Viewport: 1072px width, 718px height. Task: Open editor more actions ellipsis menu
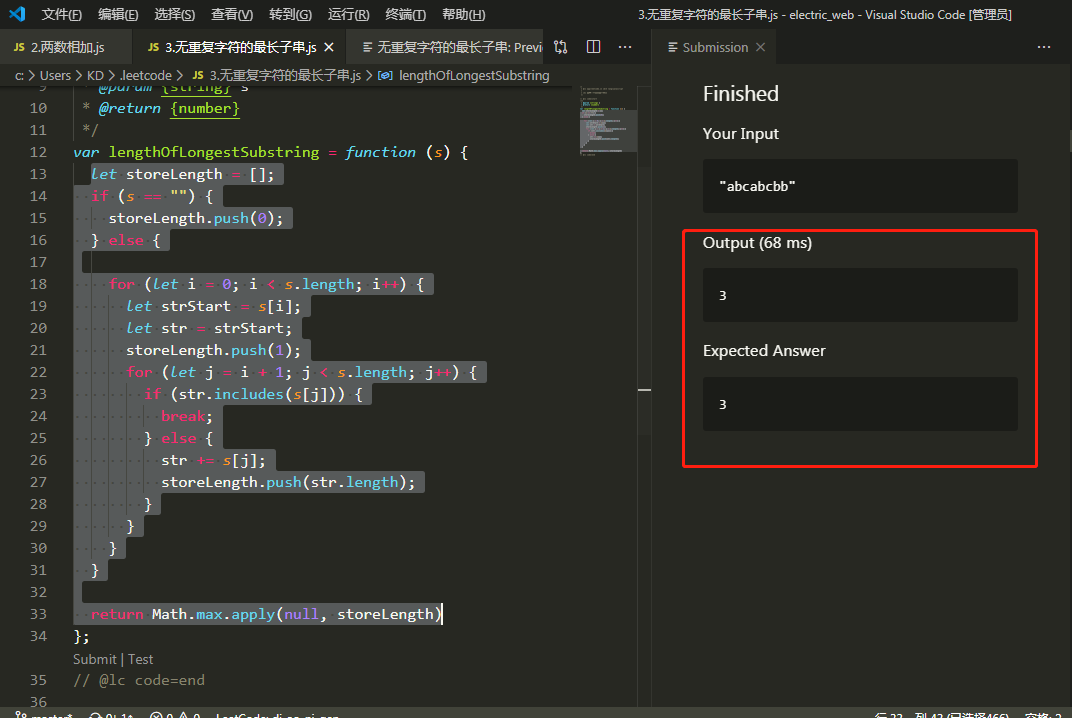pos(625,47)
